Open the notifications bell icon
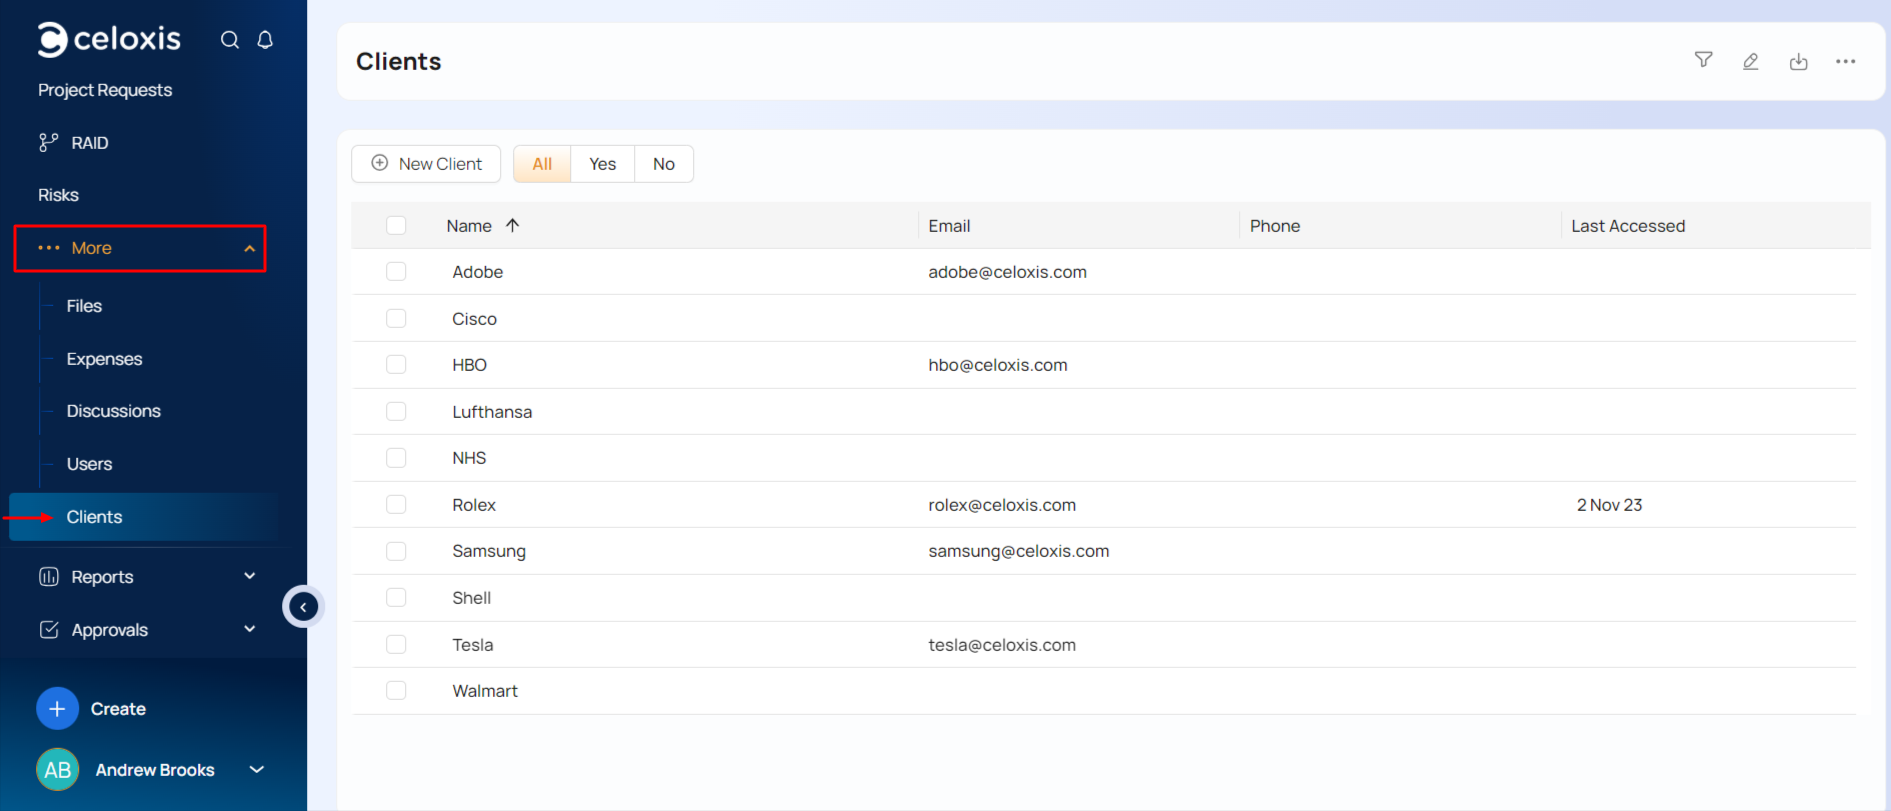The width and height of the screenshot is (1891, 811). coord(265,40)
